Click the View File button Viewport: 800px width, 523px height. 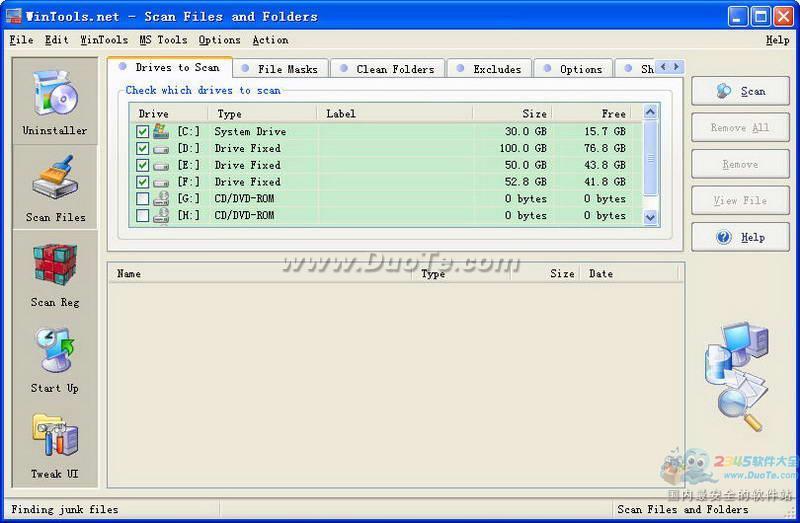tap(740, 201)
